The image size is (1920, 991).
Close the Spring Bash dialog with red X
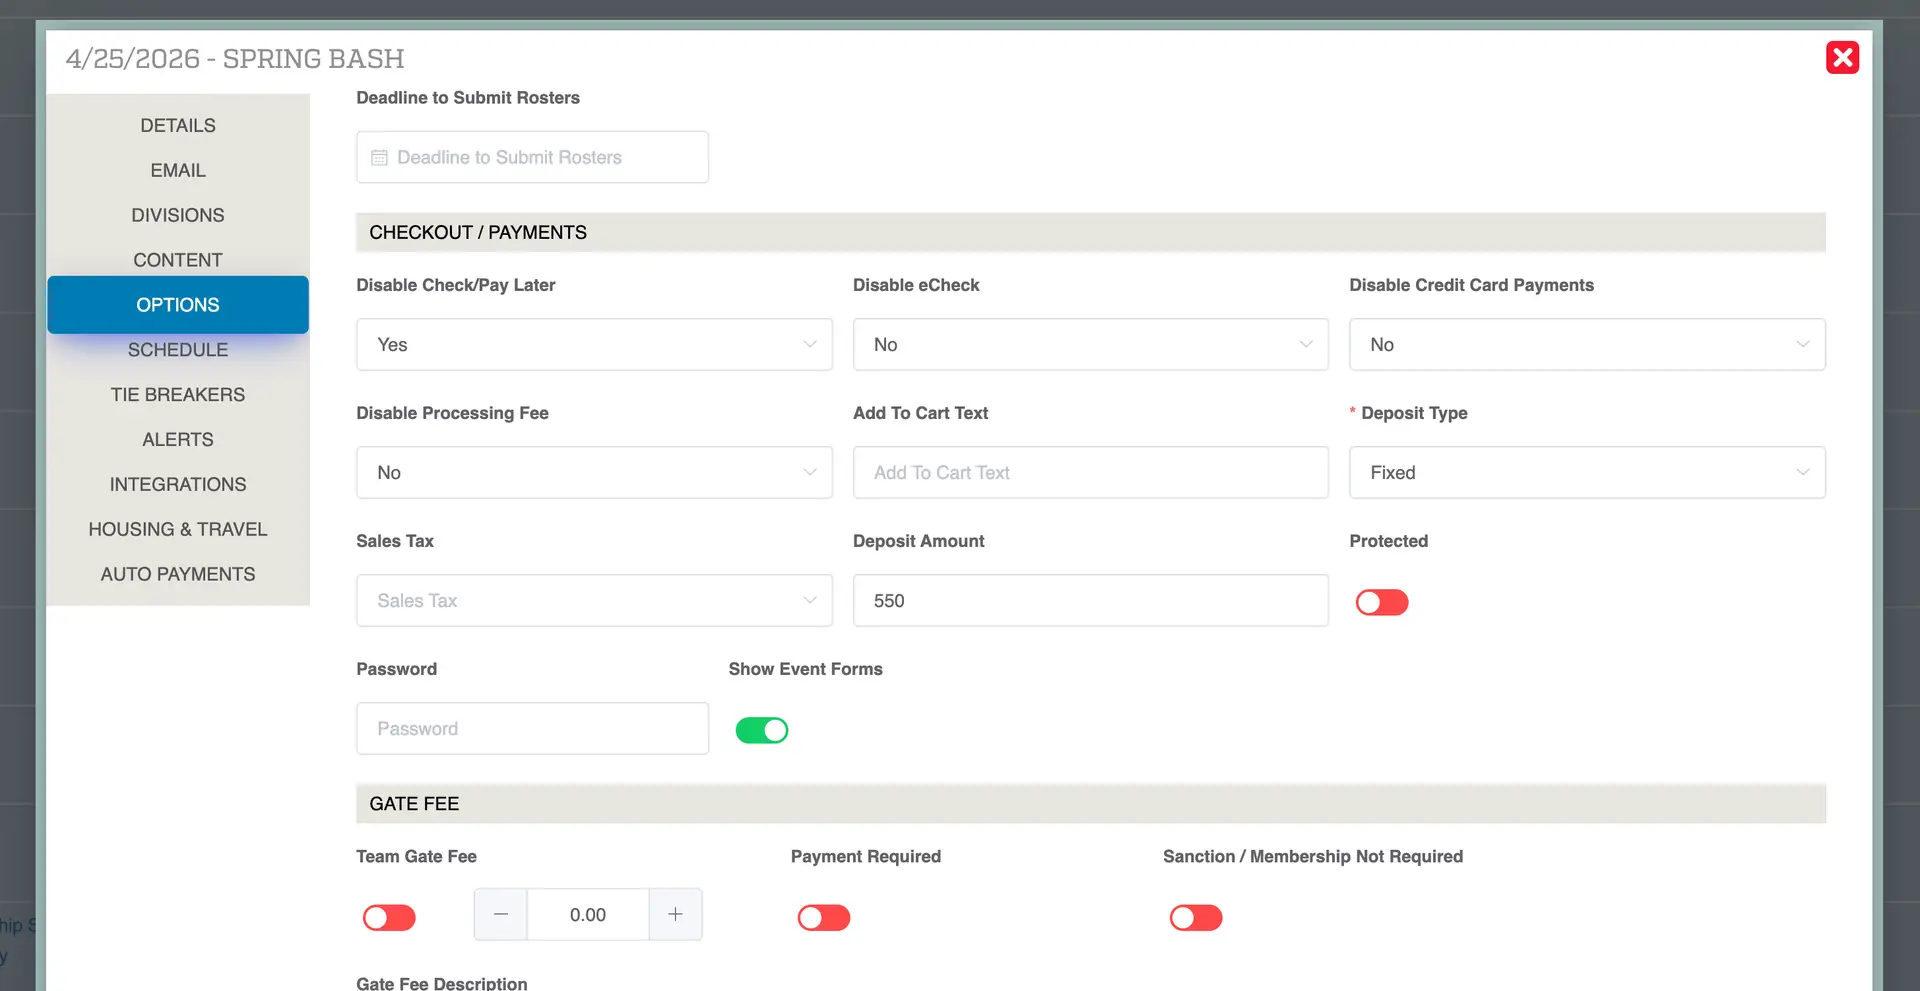1842,58
